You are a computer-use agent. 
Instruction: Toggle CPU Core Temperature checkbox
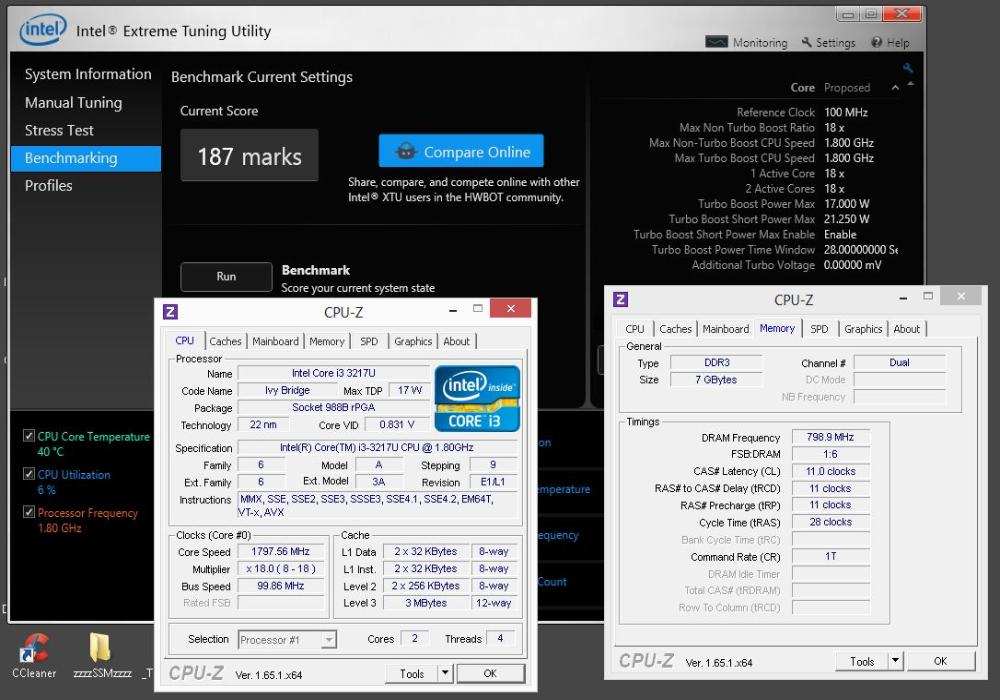click(x=29, y=435)
